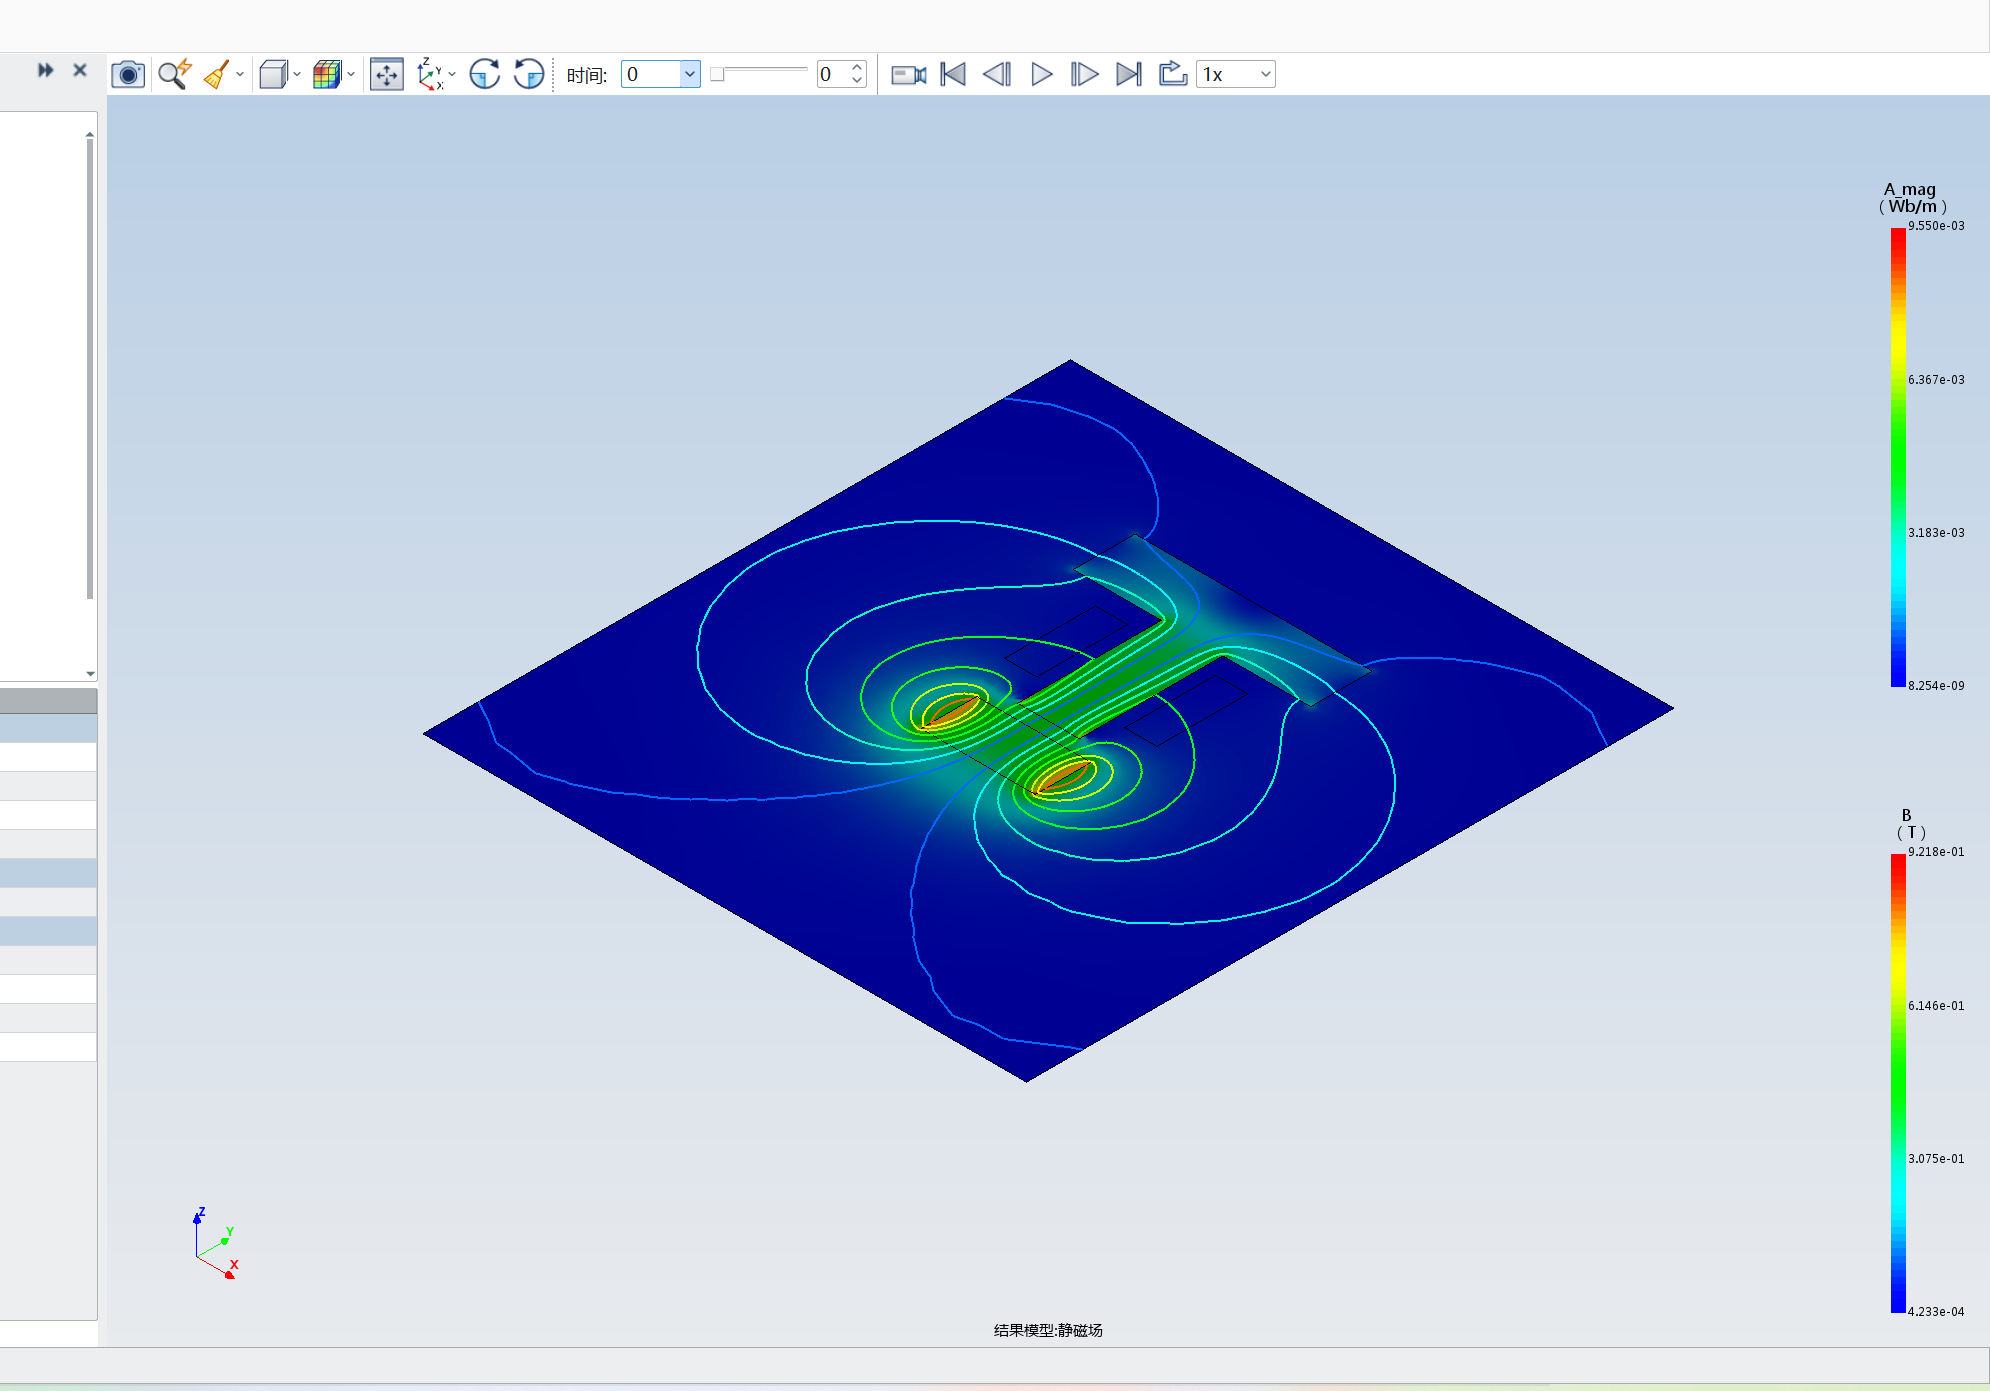Click the 结果模型:静磁场 caption
This screenshot has height=1391, width=1990.
pyautogui.click(x=1048, y=1330)
